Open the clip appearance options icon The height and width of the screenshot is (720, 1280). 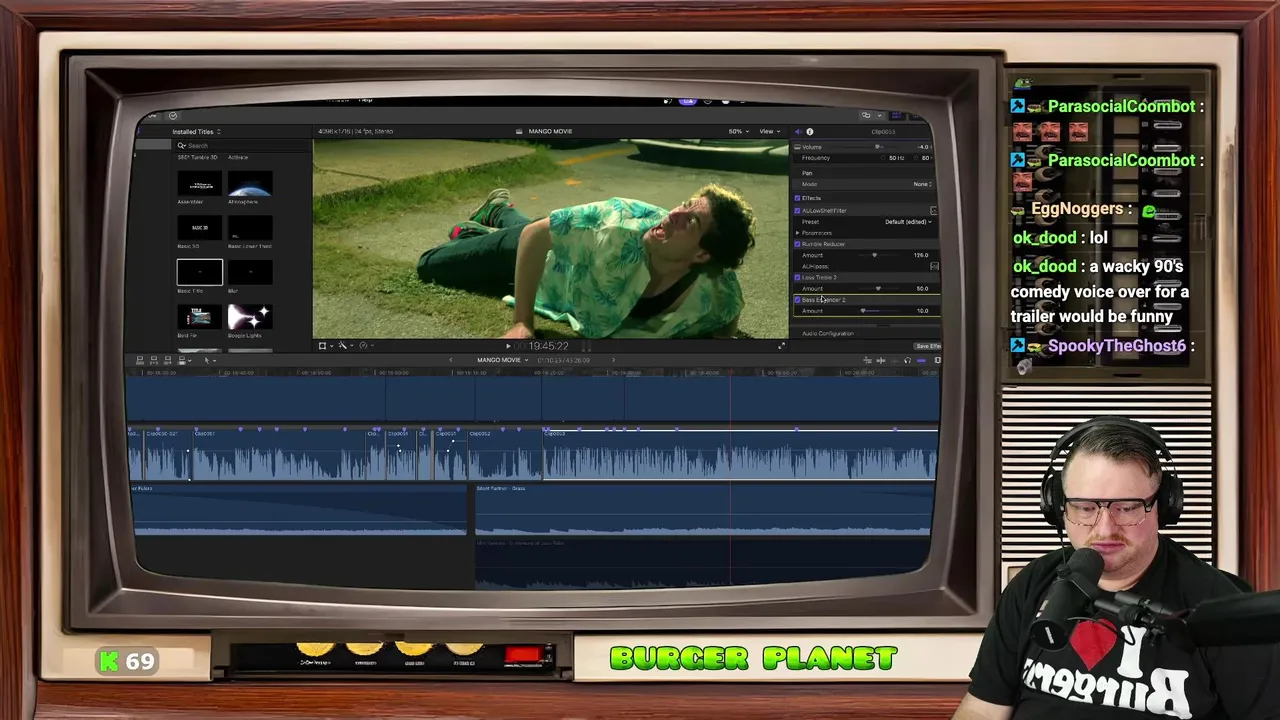pyautogui.click(x=937, y=360)
